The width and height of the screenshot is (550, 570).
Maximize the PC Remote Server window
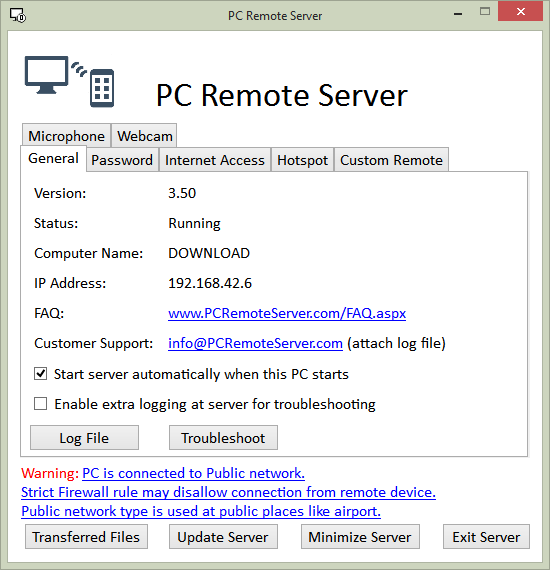(x=485, y=12)
